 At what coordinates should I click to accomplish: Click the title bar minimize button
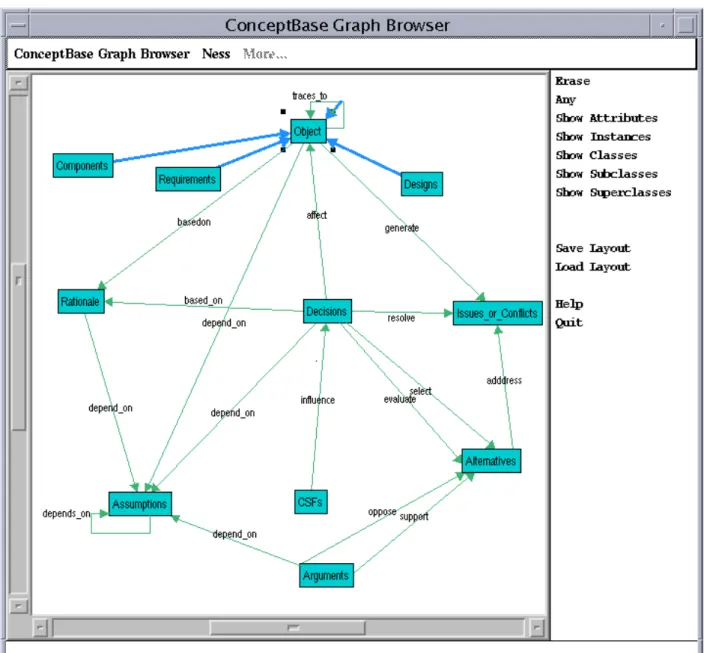click(662, 25)
